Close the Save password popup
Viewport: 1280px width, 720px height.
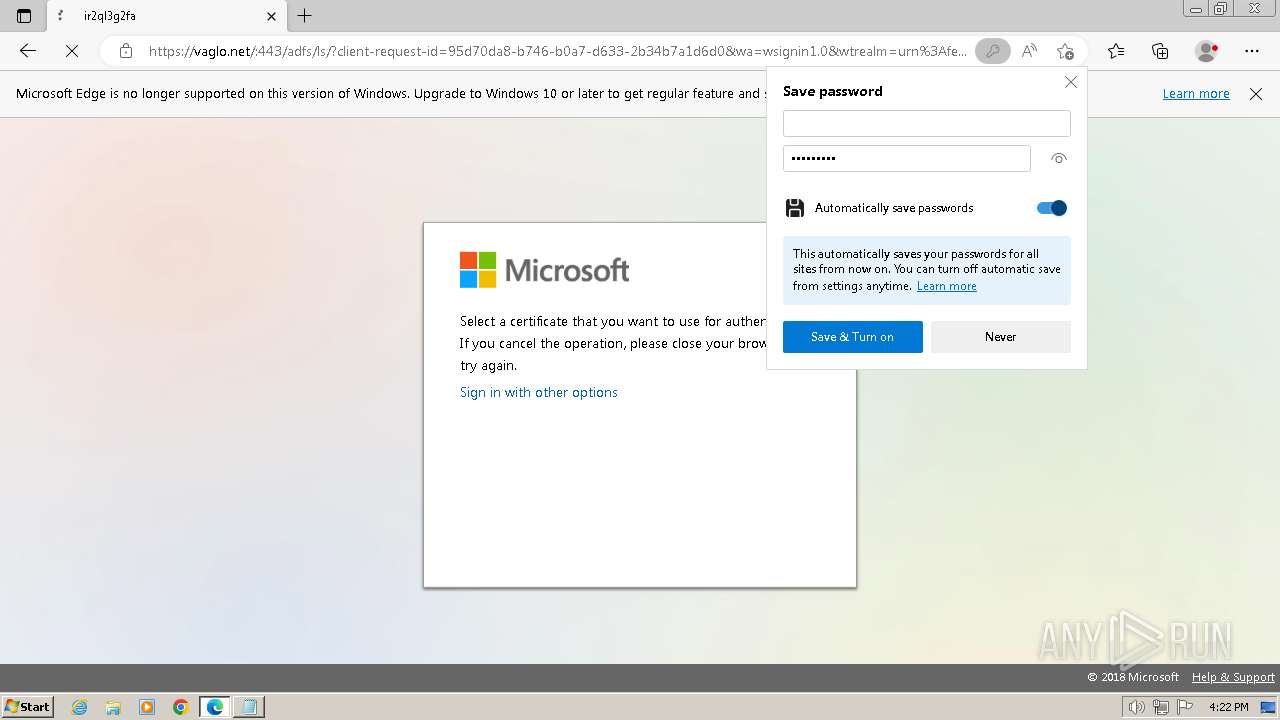(x=1071, y=82)
